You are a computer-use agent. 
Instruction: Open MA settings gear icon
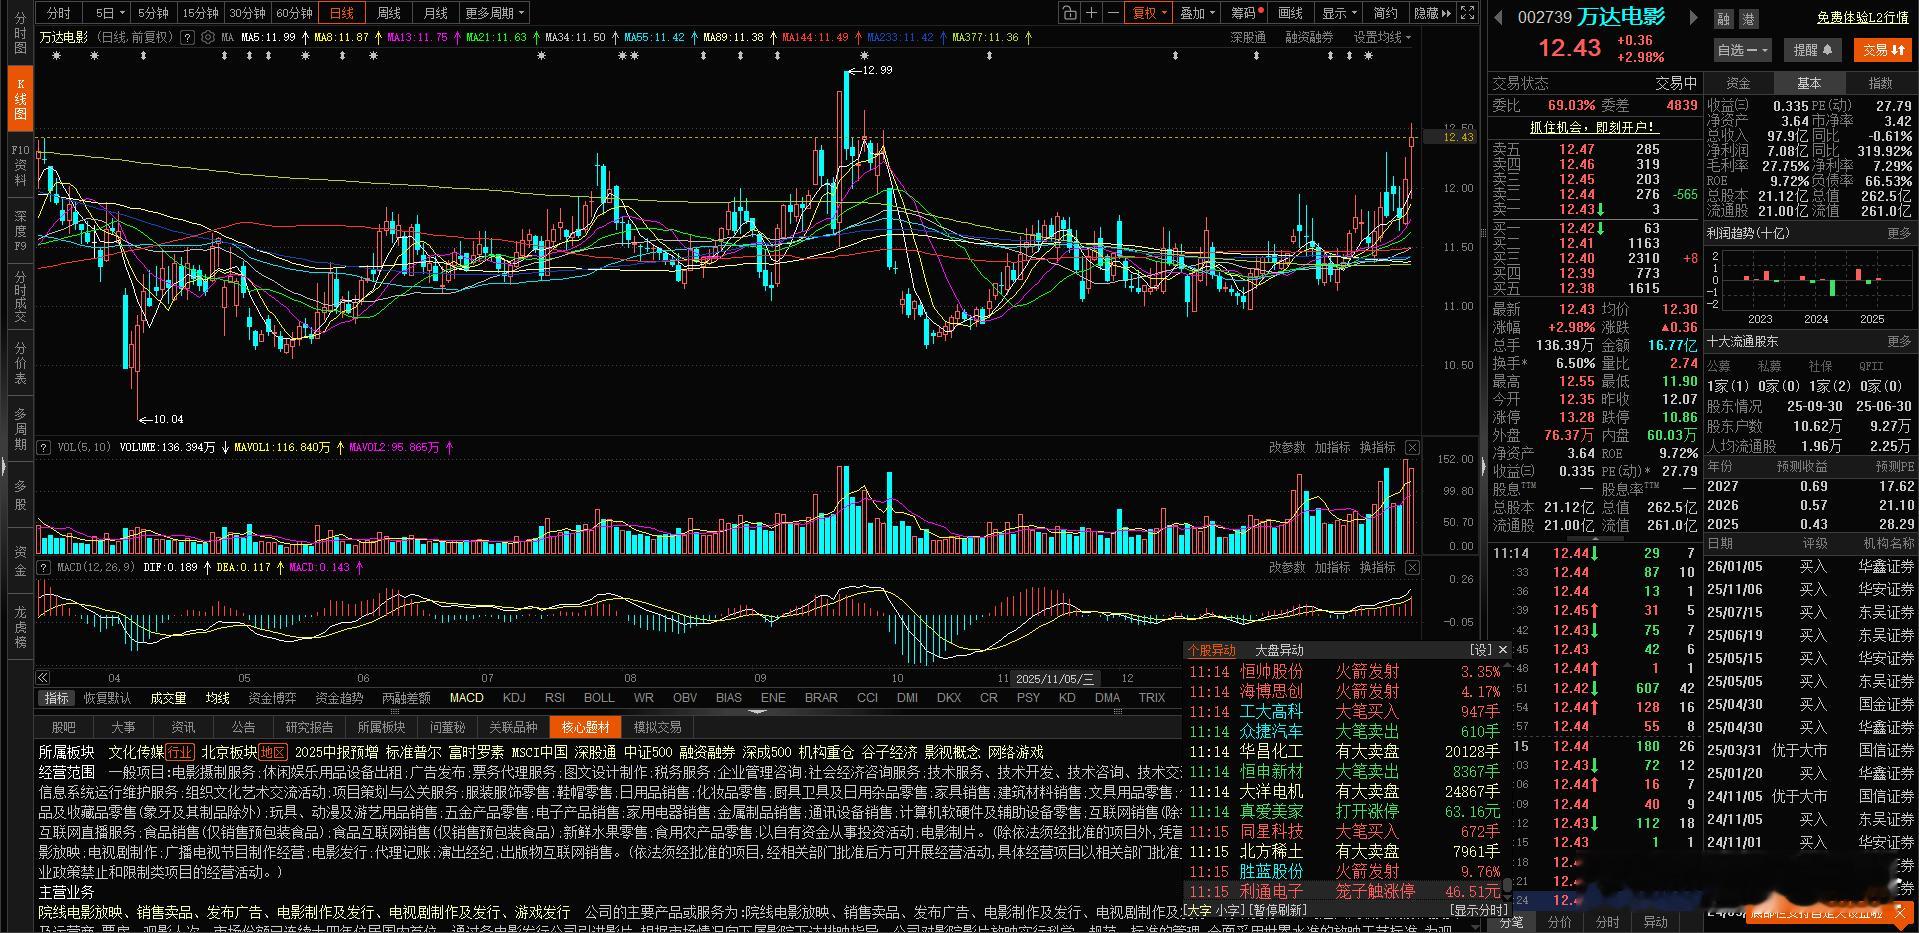(207, 37)
